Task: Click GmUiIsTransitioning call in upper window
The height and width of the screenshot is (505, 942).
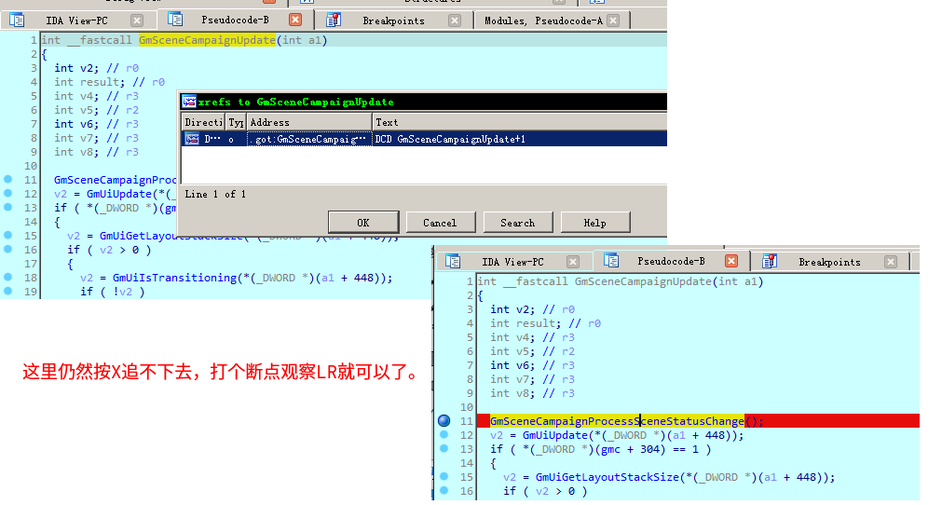Action: [175, 277]
